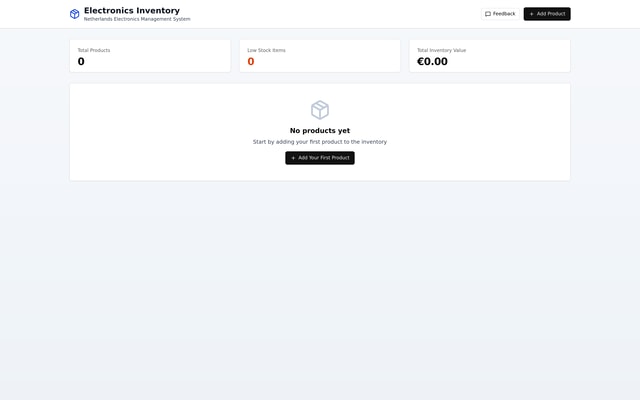Click the plus icon in Add Product
The image size is (640, 400).
coord(531,14)
